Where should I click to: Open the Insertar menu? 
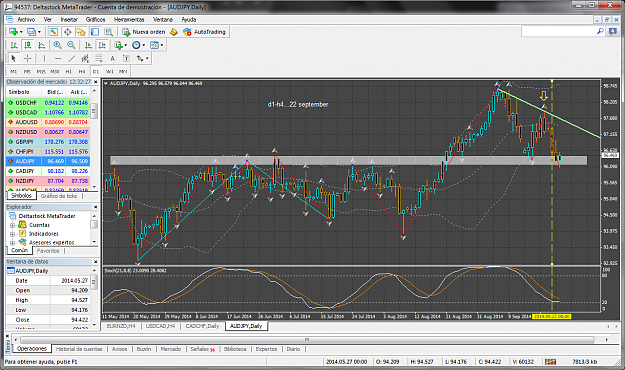(x=69, y=19)
